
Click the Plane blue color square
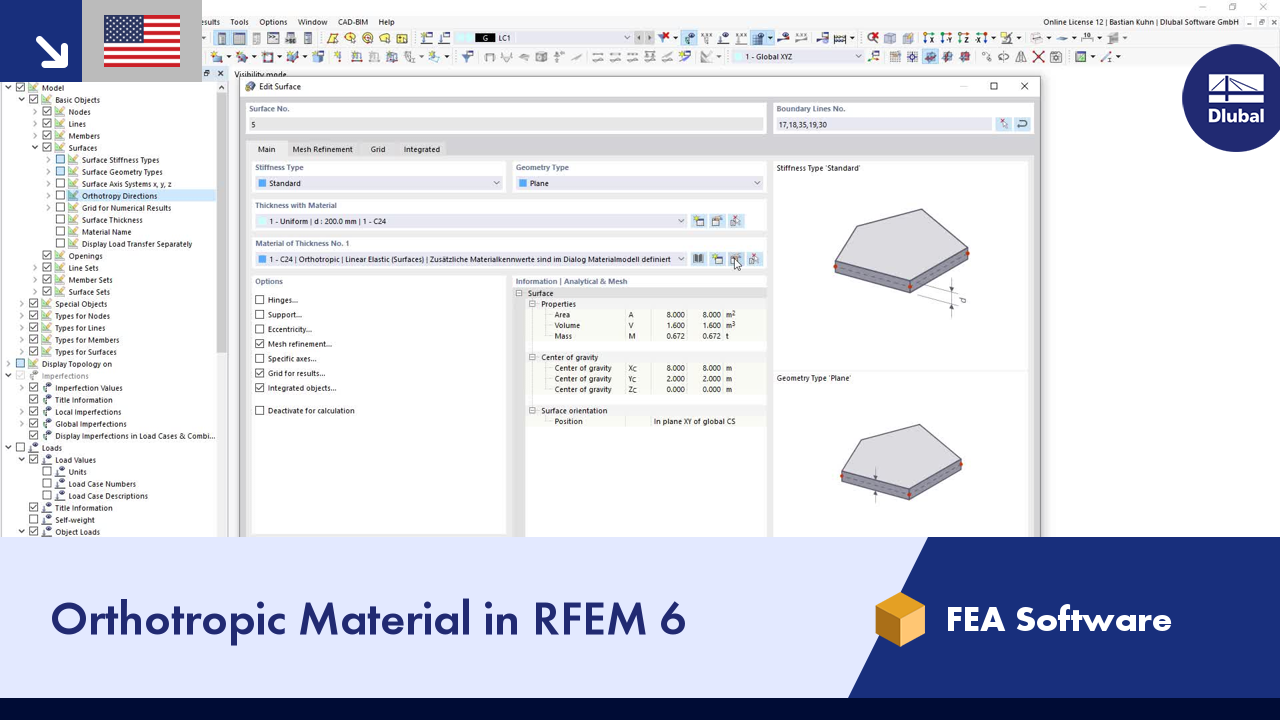point(523,184)
